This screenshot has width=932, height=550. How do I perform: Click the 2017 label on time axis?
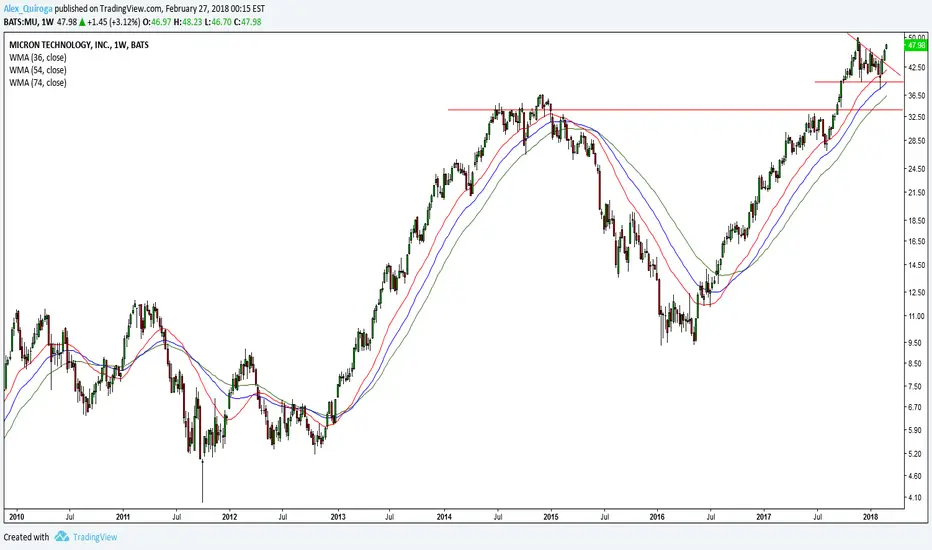click(764, 517)
